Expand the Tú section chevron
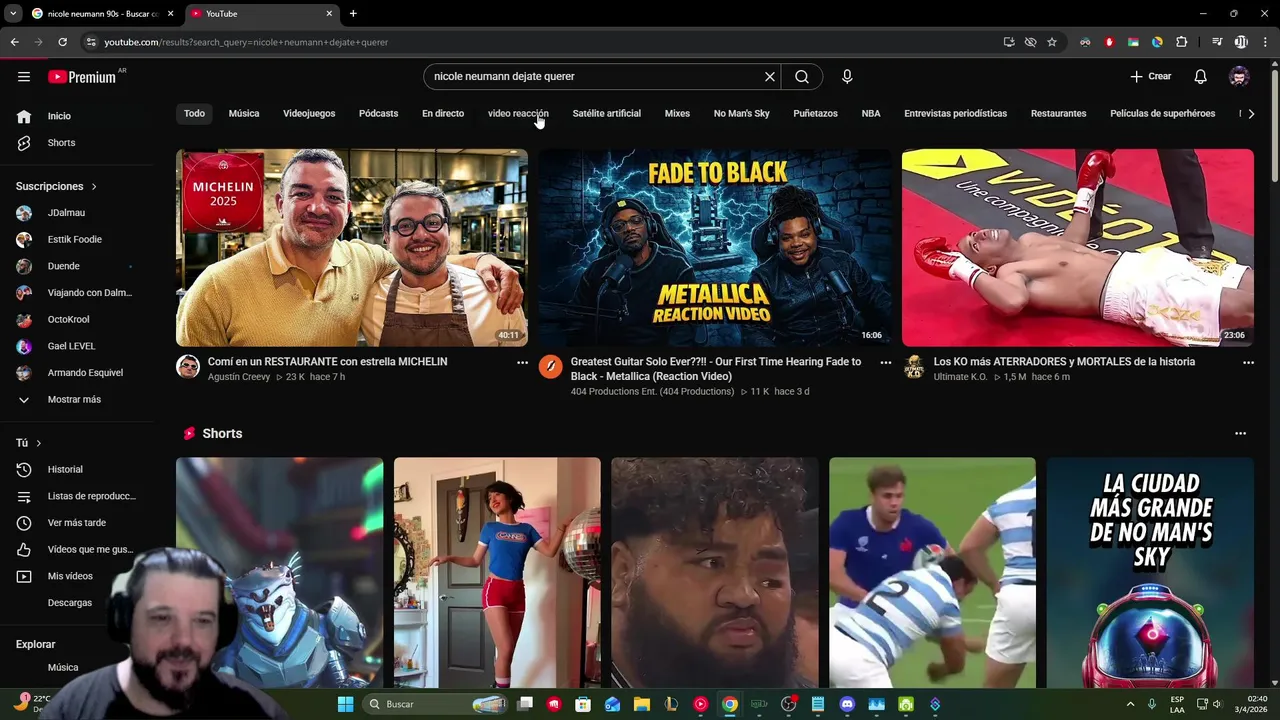This screenshot has height=720, width=1280. coord(39,443)
